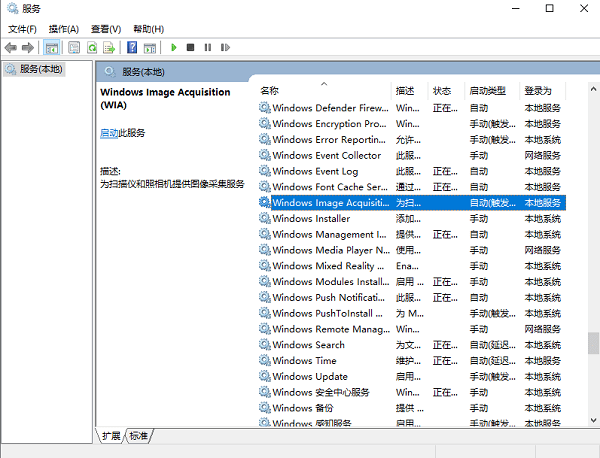The width and height of the screenshot is (600, 458).
Task: Click the Back arrow in the toolbar
Action: pos(11,48)
